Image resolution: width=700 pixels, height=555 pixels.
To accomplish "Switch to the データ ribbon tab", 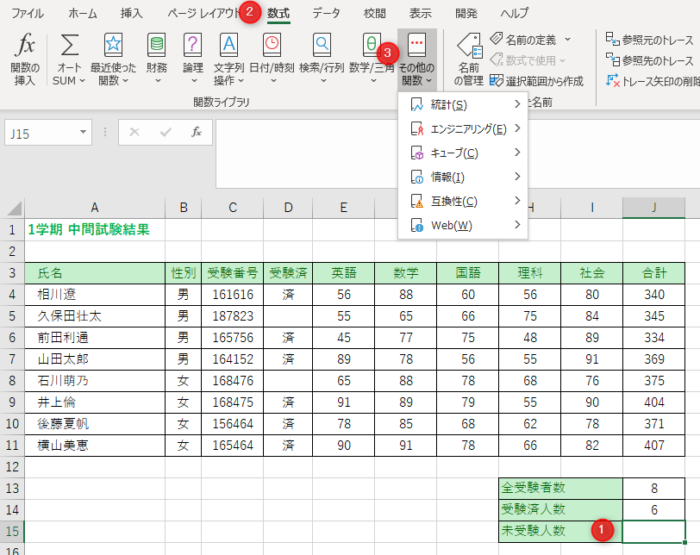I will point(325,14).
